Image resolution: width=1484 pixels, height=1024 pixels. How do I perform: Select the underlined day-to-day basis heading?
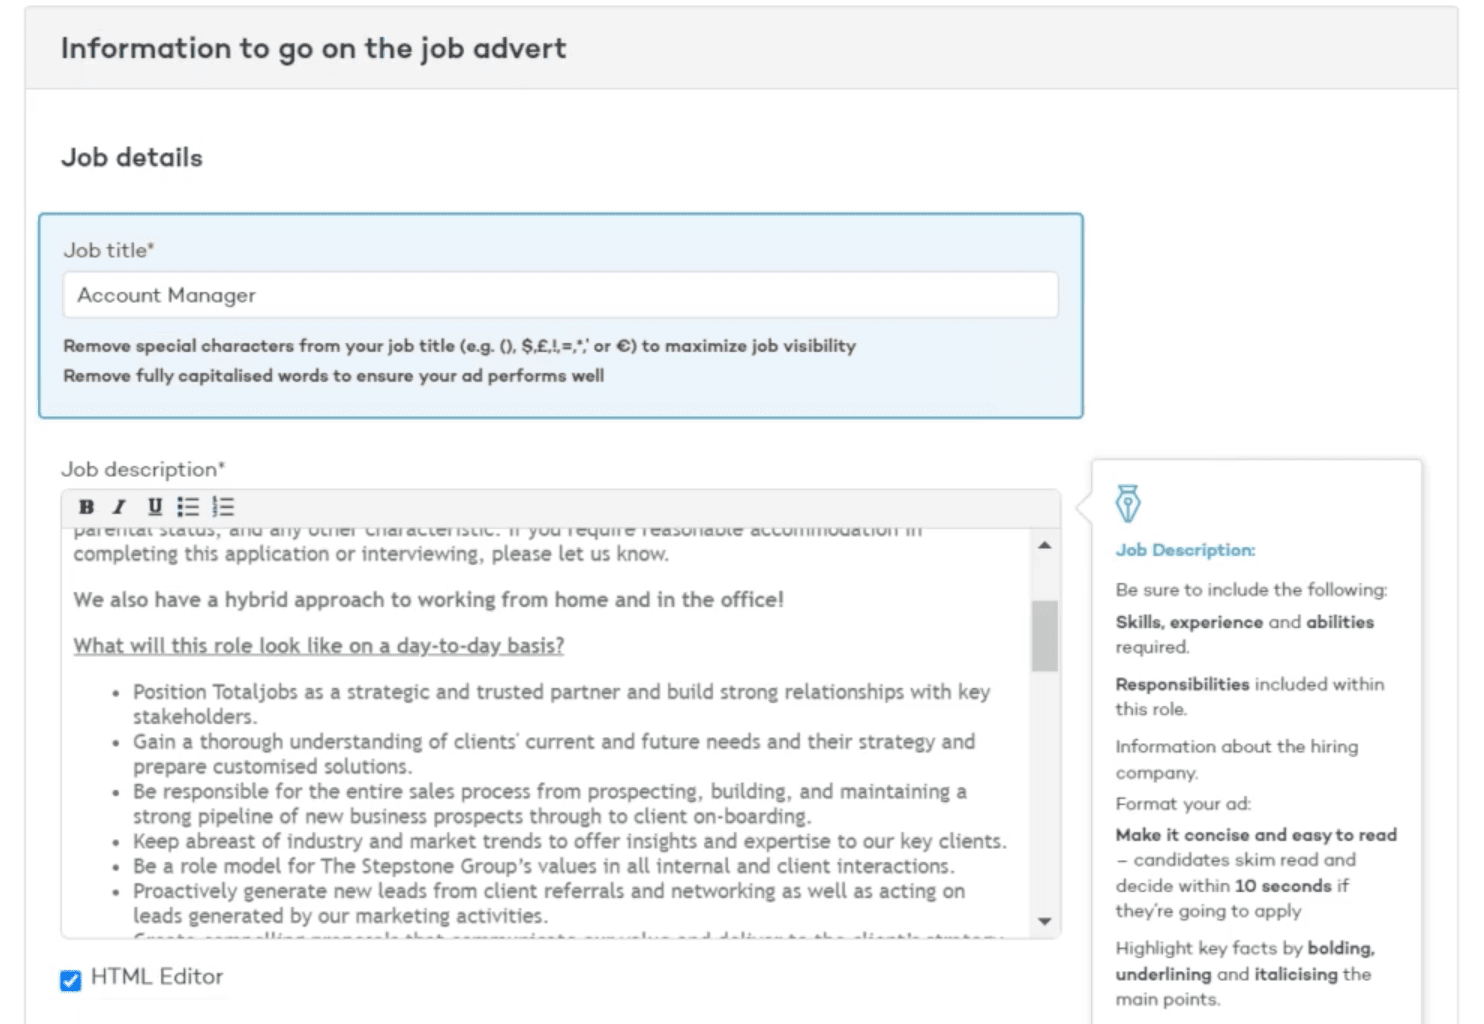coord(317,645)
